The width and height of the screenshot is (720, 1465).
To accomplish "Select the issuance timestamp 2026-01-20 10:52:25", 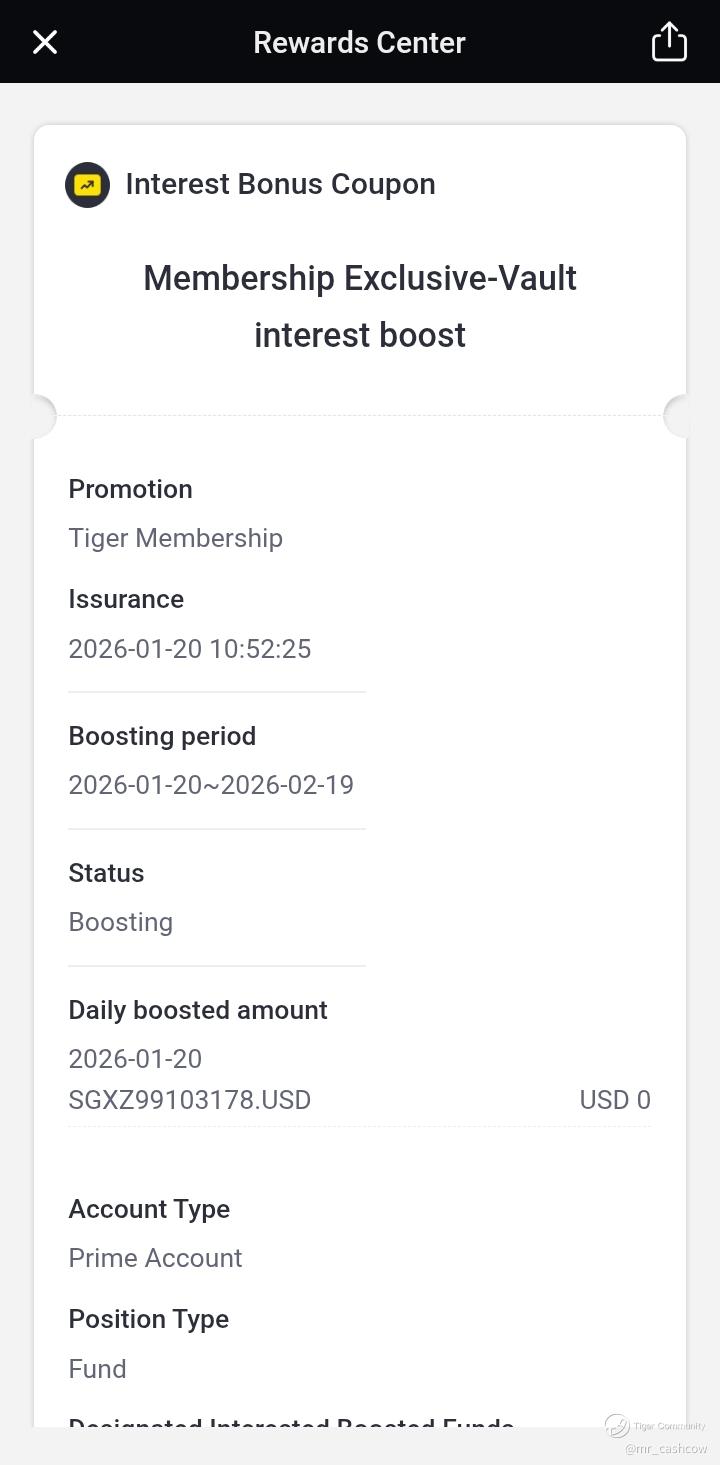I will tap(190, 649).
